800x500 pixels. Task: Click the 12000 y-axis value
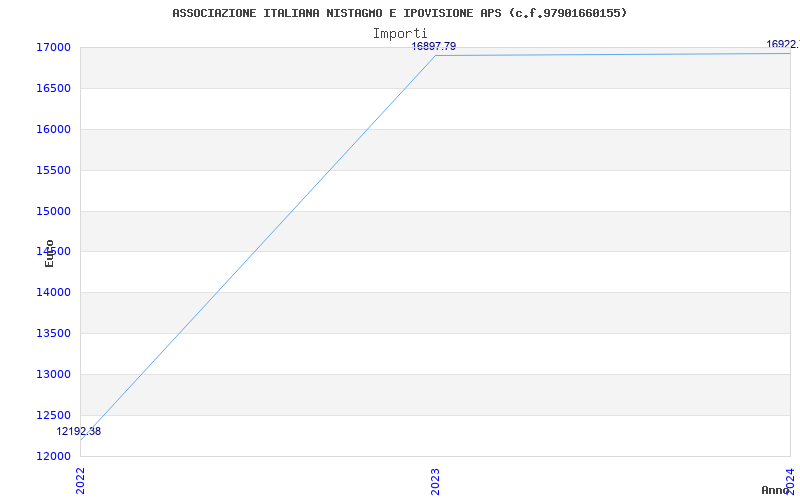coord(53,456)
